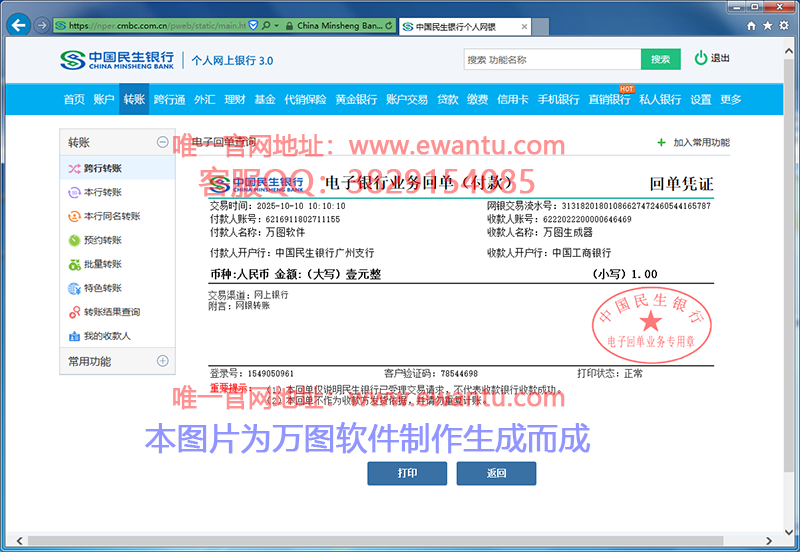The image size is (800, 552).
Task: Open the 手机银行 navigation item
Action: pos(558,99)
